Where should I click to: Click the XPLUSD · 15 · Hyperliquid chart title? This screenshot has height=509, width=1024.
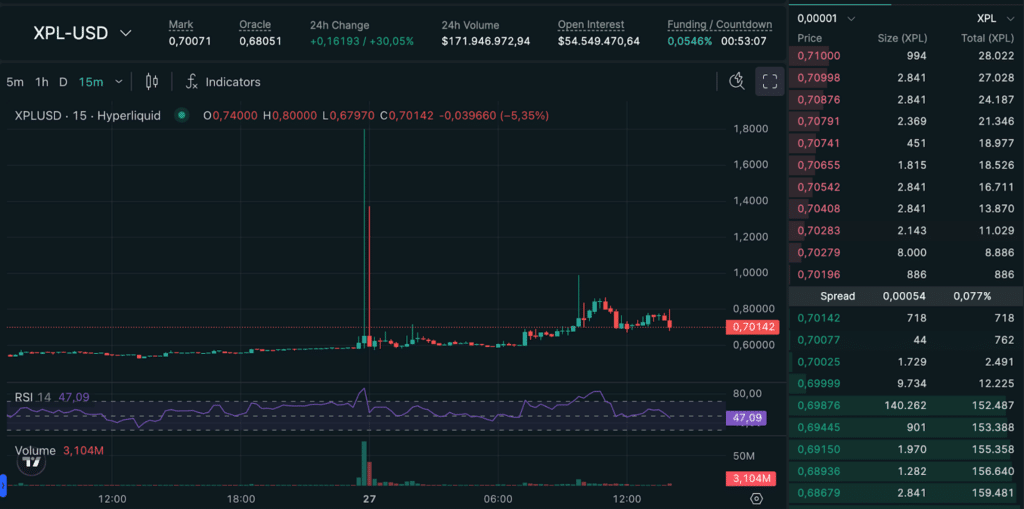point(88,116)
